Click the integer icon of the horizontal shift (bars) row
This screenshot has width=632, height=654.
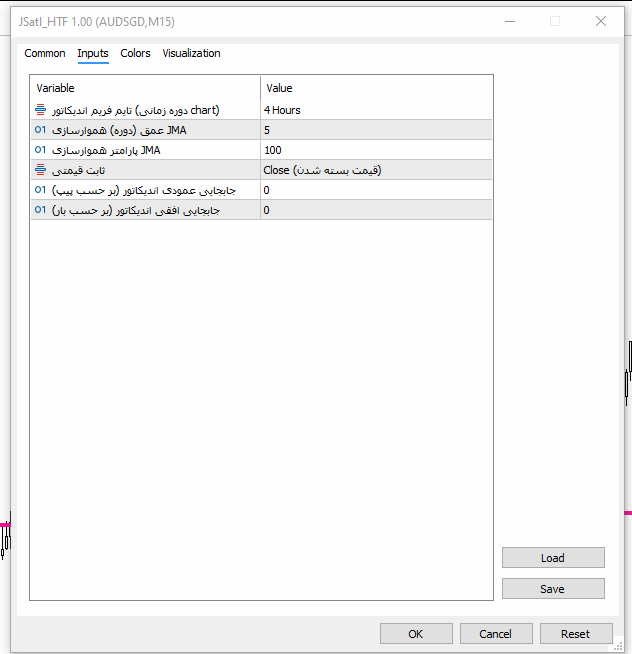tap(40, 210)
